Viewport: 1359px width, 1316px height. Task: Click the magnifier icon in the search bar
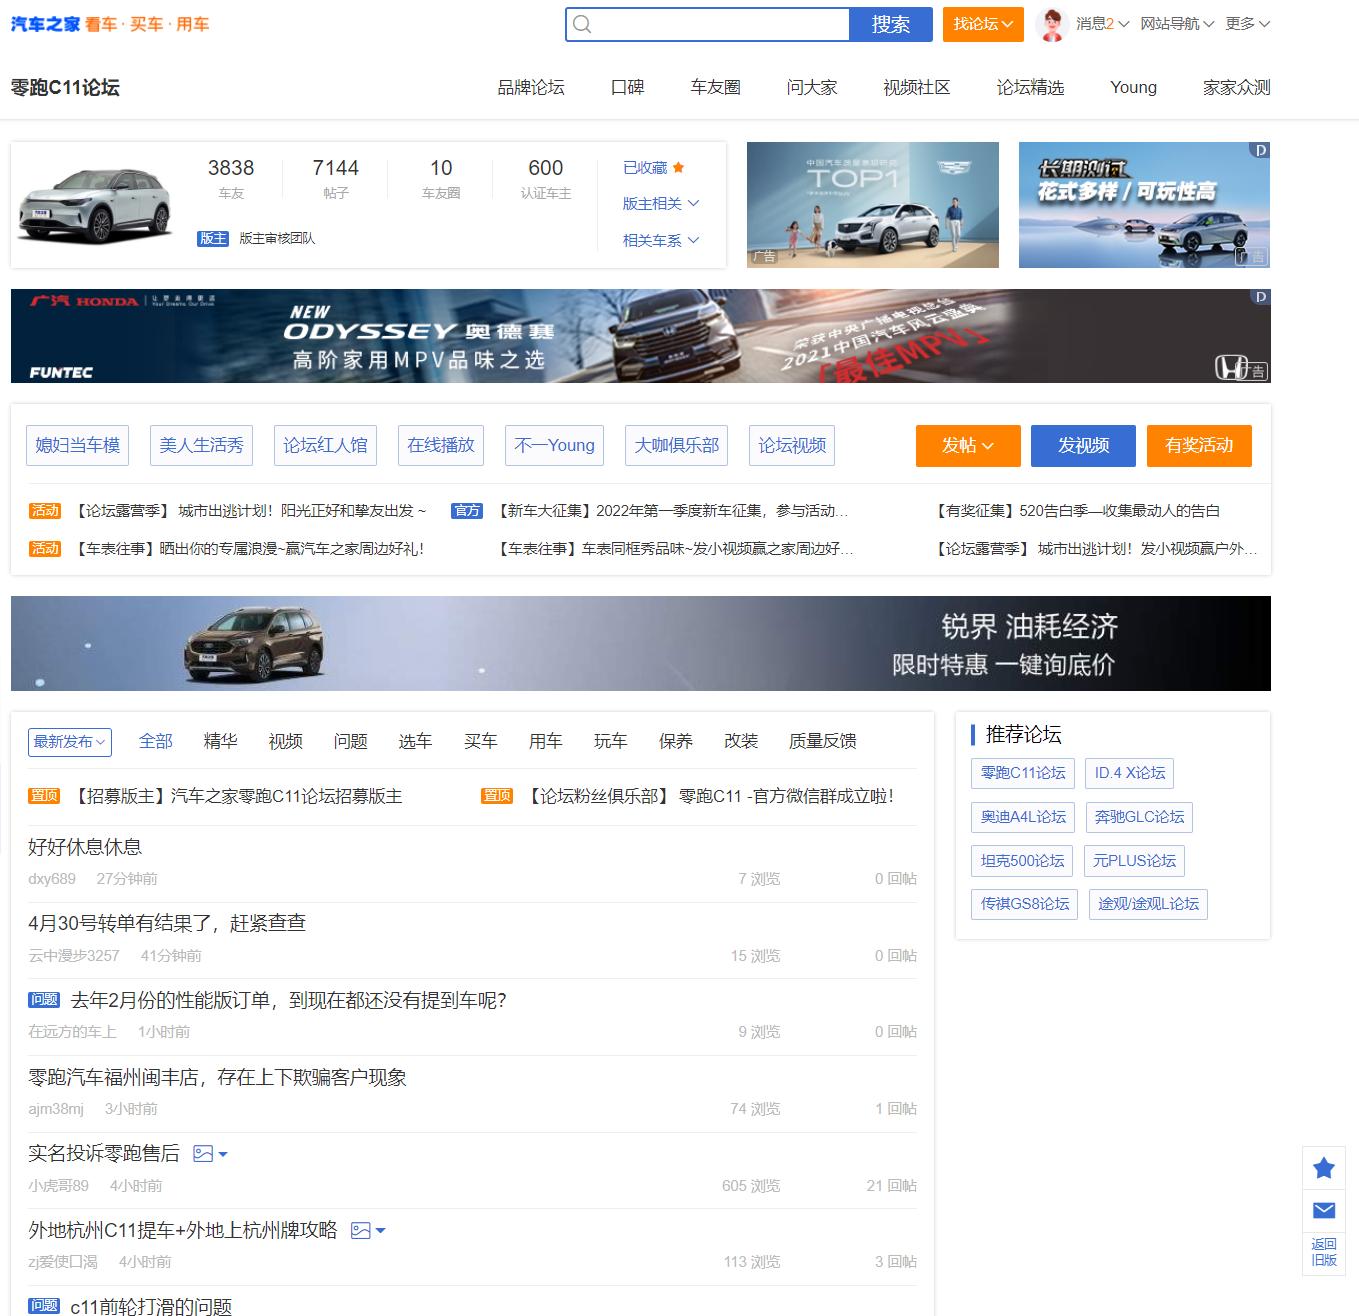tap(583, 24)
